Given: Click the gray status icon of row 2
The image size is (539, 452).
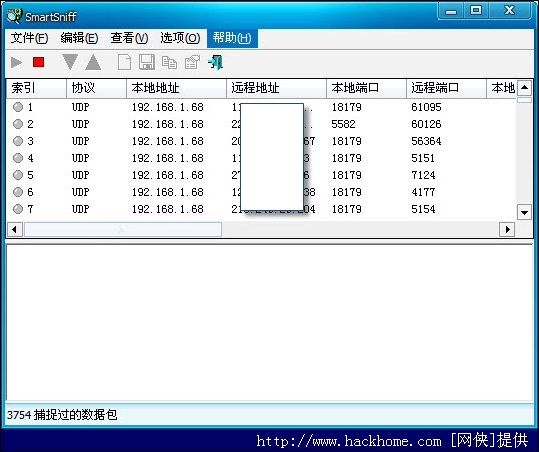Looking at the screenshot, I should (x=18, y=124).
